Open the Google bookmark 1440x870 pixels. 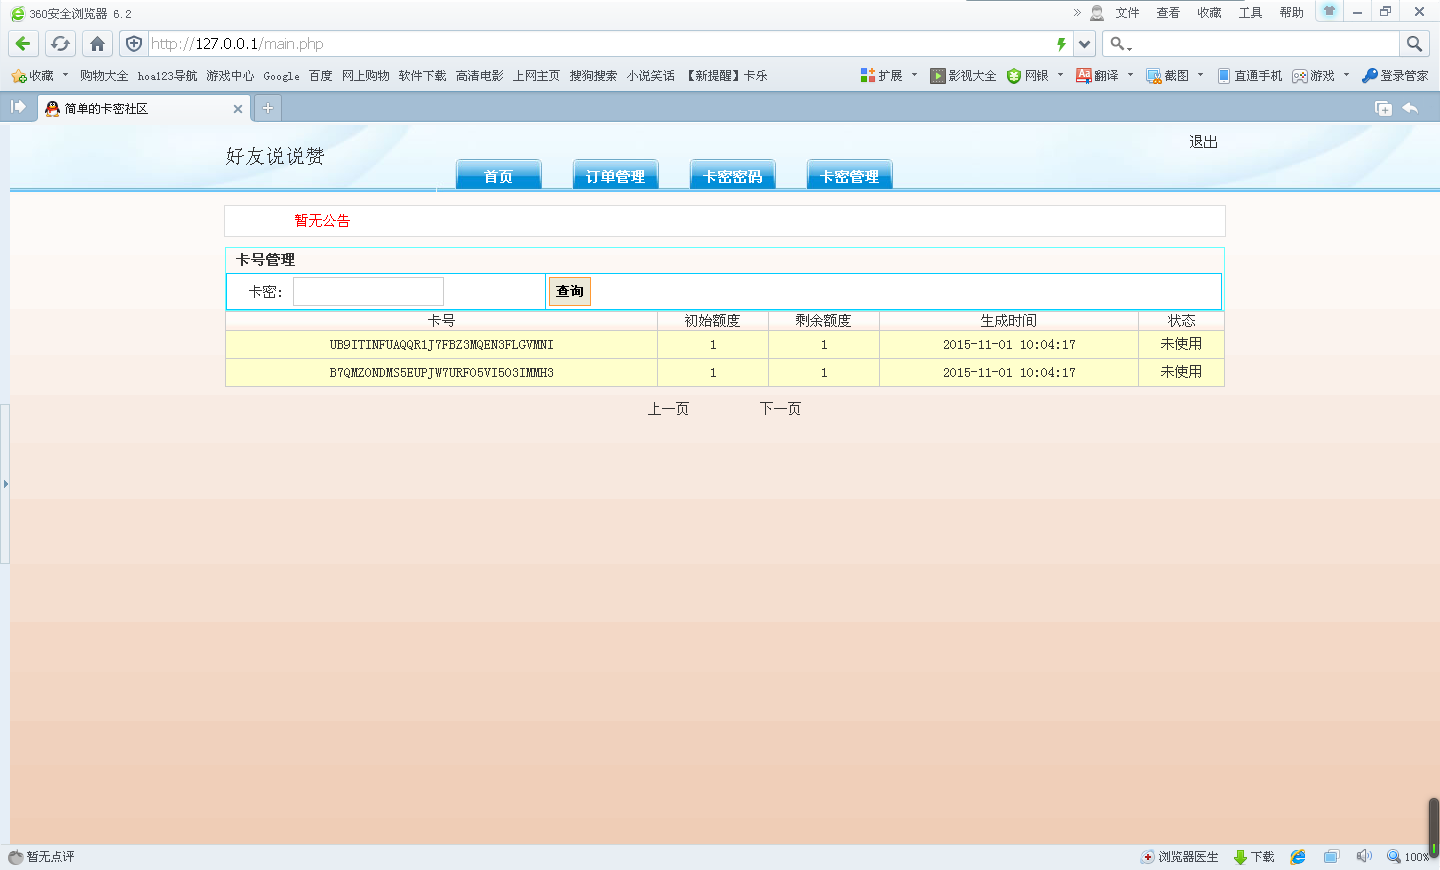coord(281,76)
